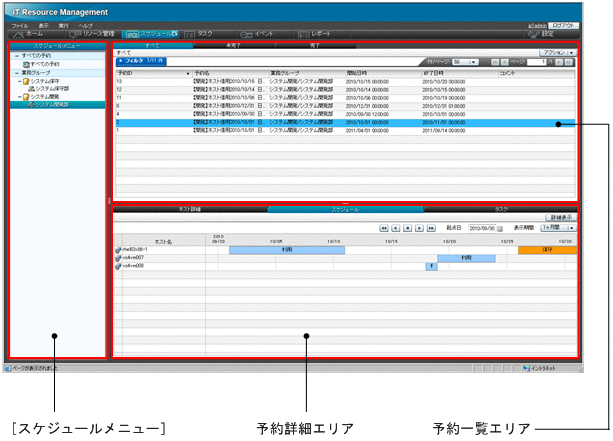Select reservation row with ID 1
The image size is (613, 441).
coord(345,131)
